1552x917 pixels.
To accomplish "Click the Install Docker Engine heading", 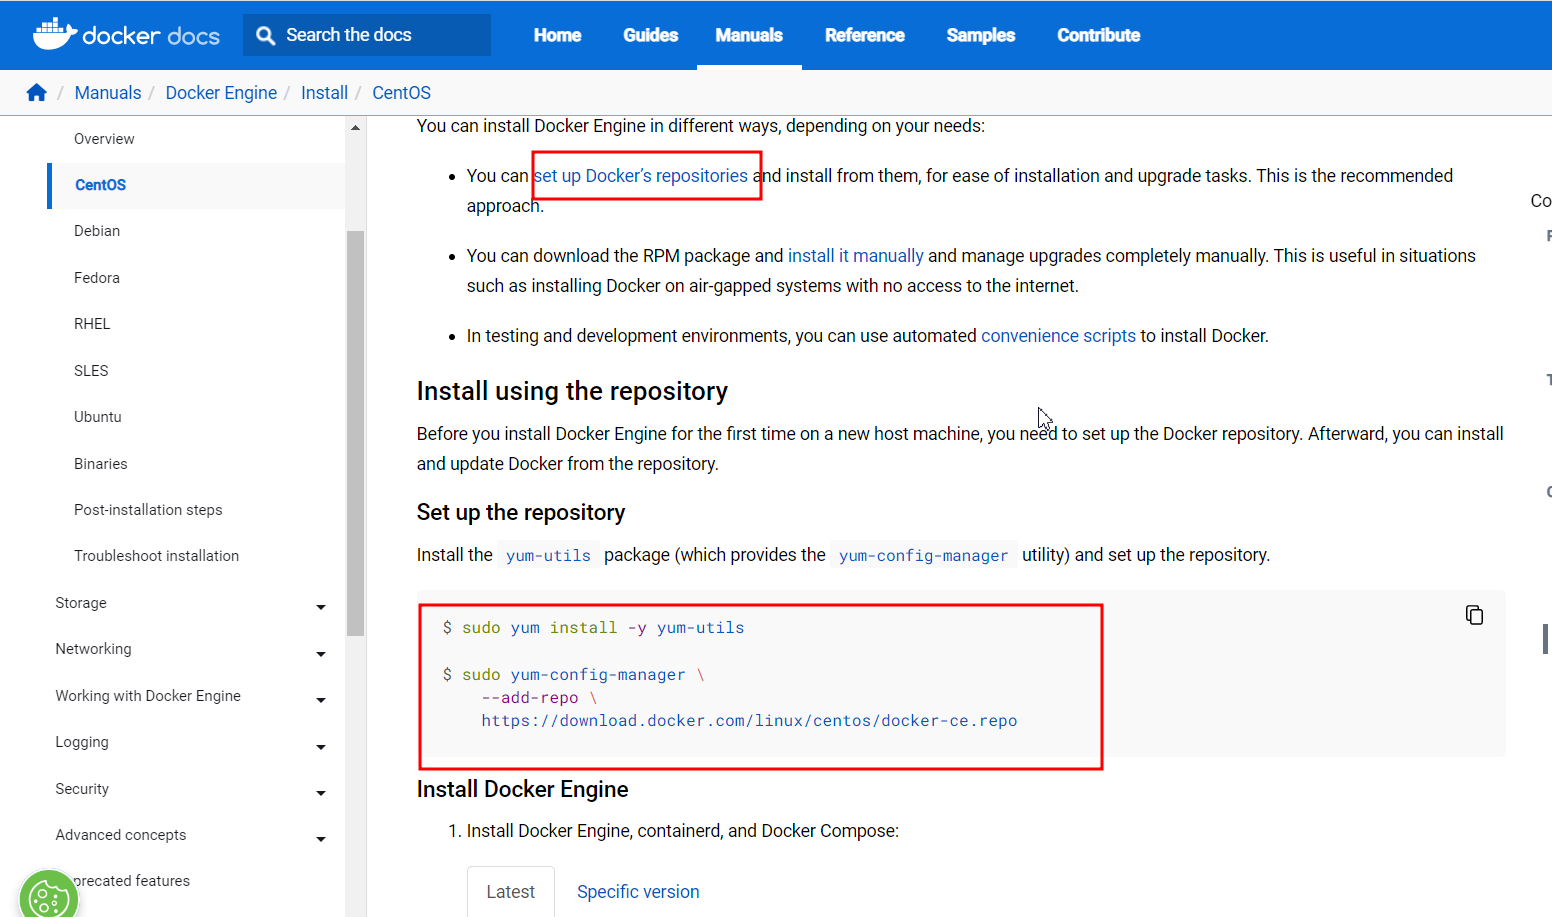I will 523,790.
